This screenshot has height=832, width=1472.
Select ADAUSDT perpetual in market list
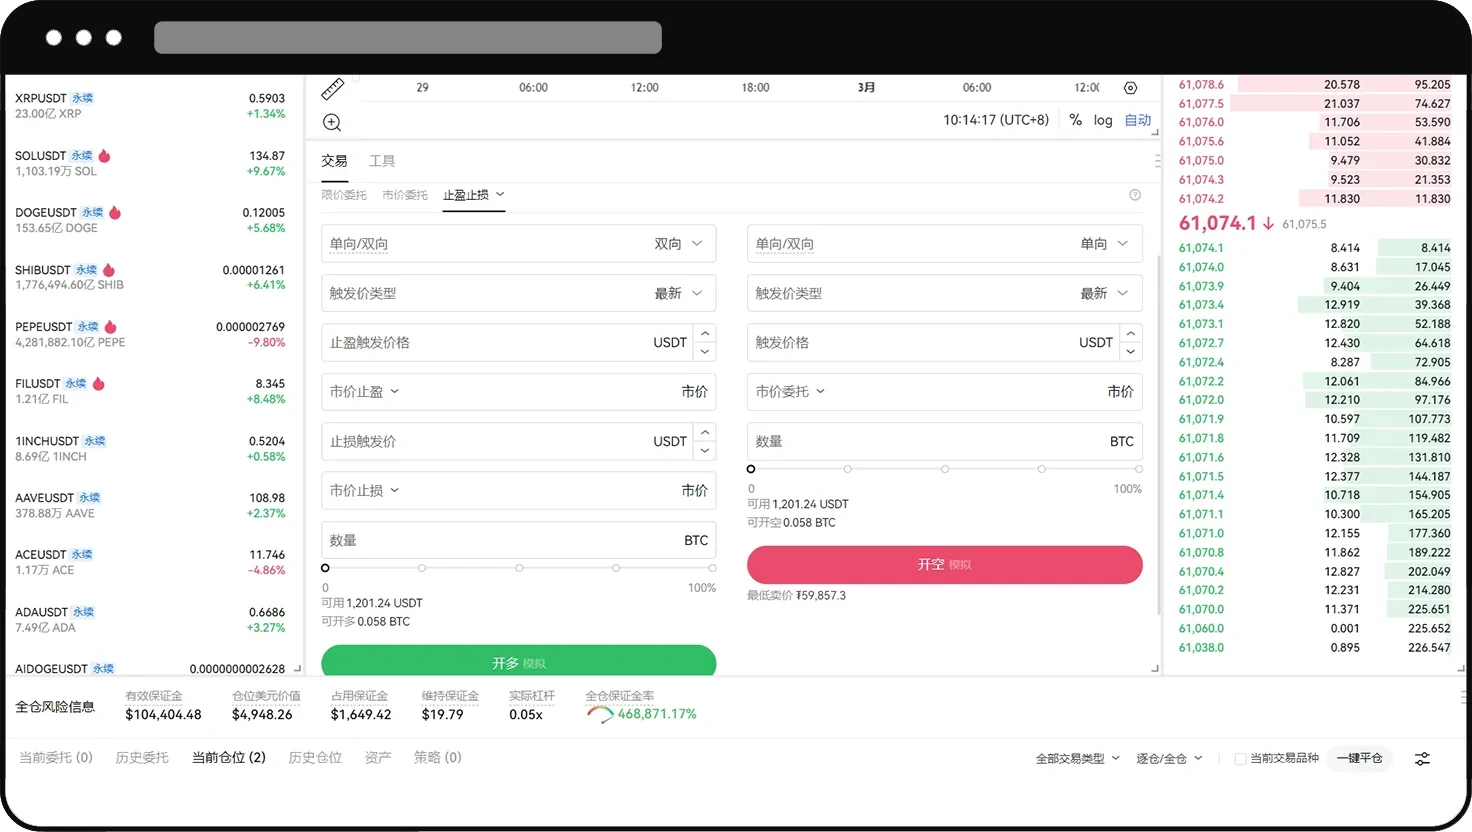pos(150,620)
